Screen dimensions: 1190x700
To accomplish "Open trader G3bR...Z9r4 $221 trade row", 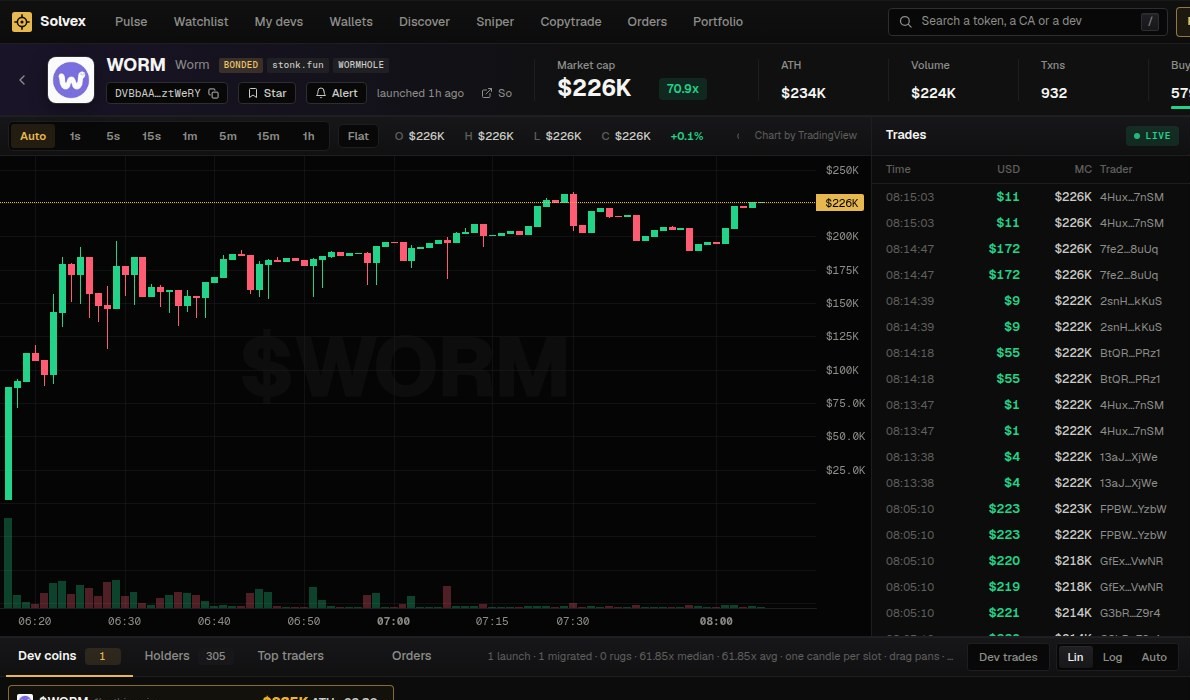I will pos(1130,613).
